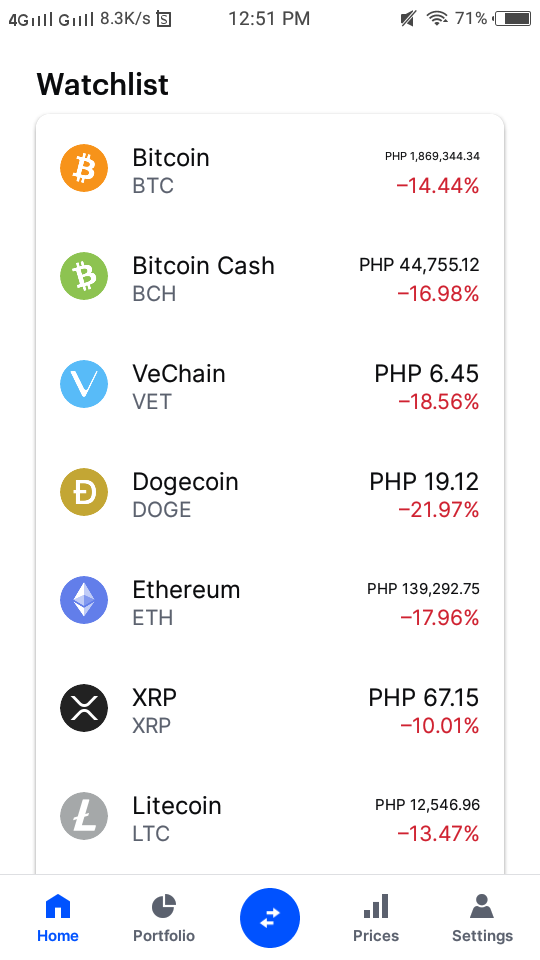Tap the orange Bitcoin coin icon

[x=84, y=168]
